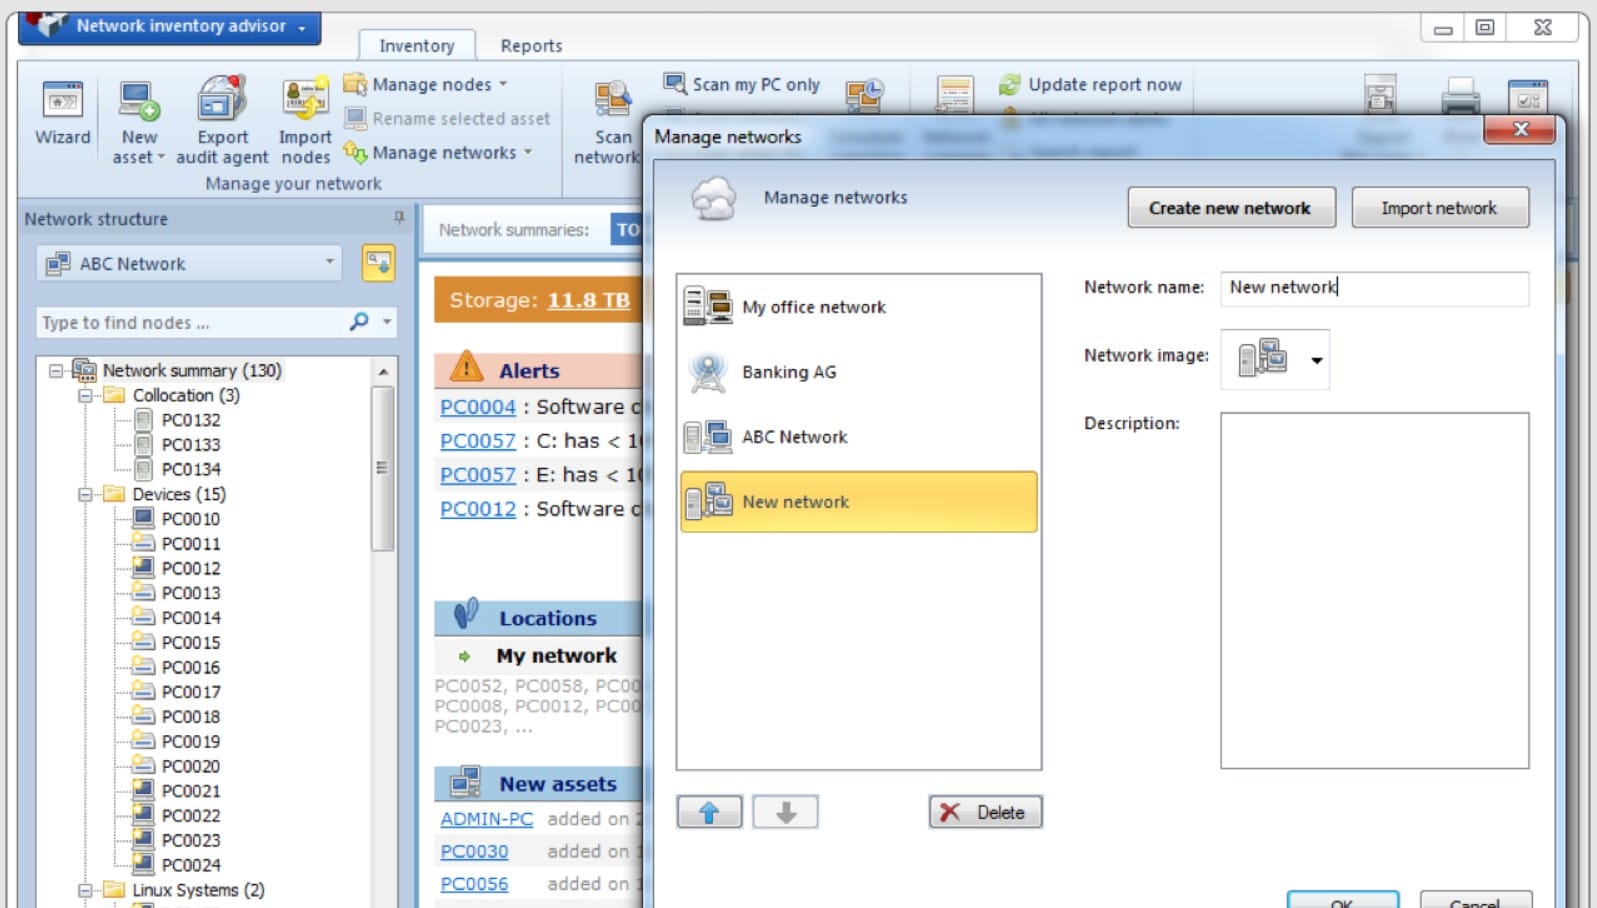Click the Network structure tree scrollbar thumb
This screenshot has height=908, width=1597.
pos(382,467)
